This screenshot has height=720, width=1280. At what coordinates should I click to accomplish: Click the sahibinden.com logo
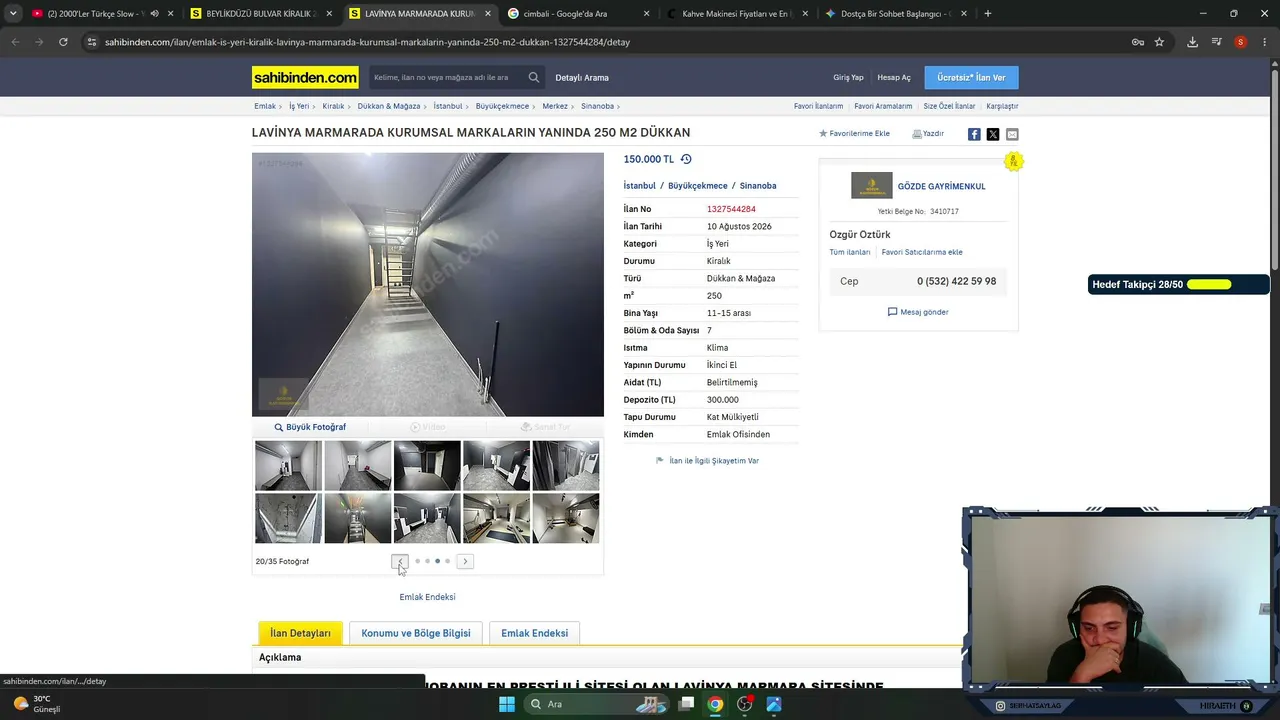point(305,78)
